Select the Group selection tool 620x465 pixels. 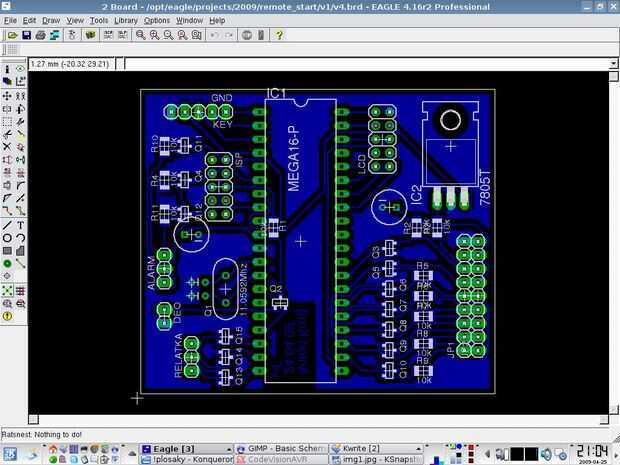coord(7,122)
